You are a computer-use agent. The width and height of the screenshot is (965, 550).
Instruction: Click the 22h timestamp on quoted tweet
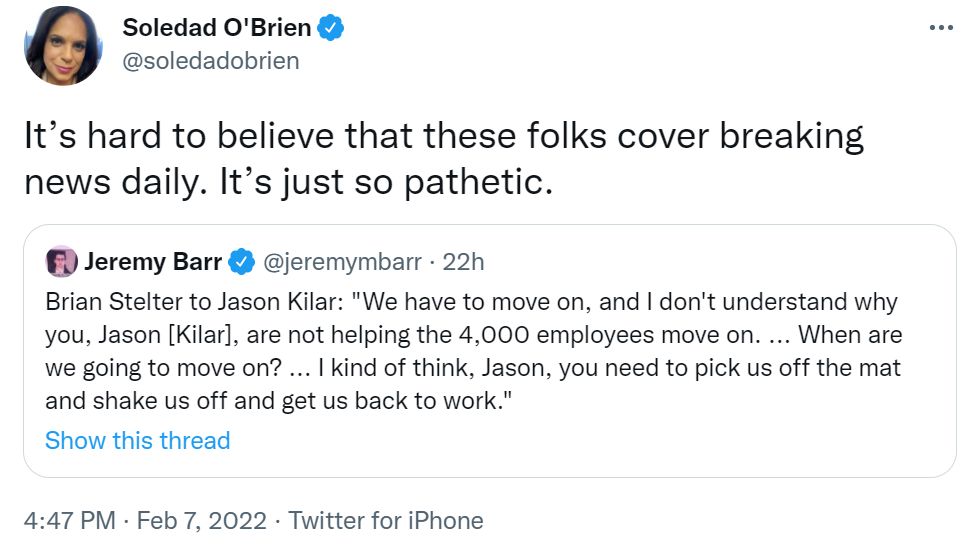coord(463,262)
